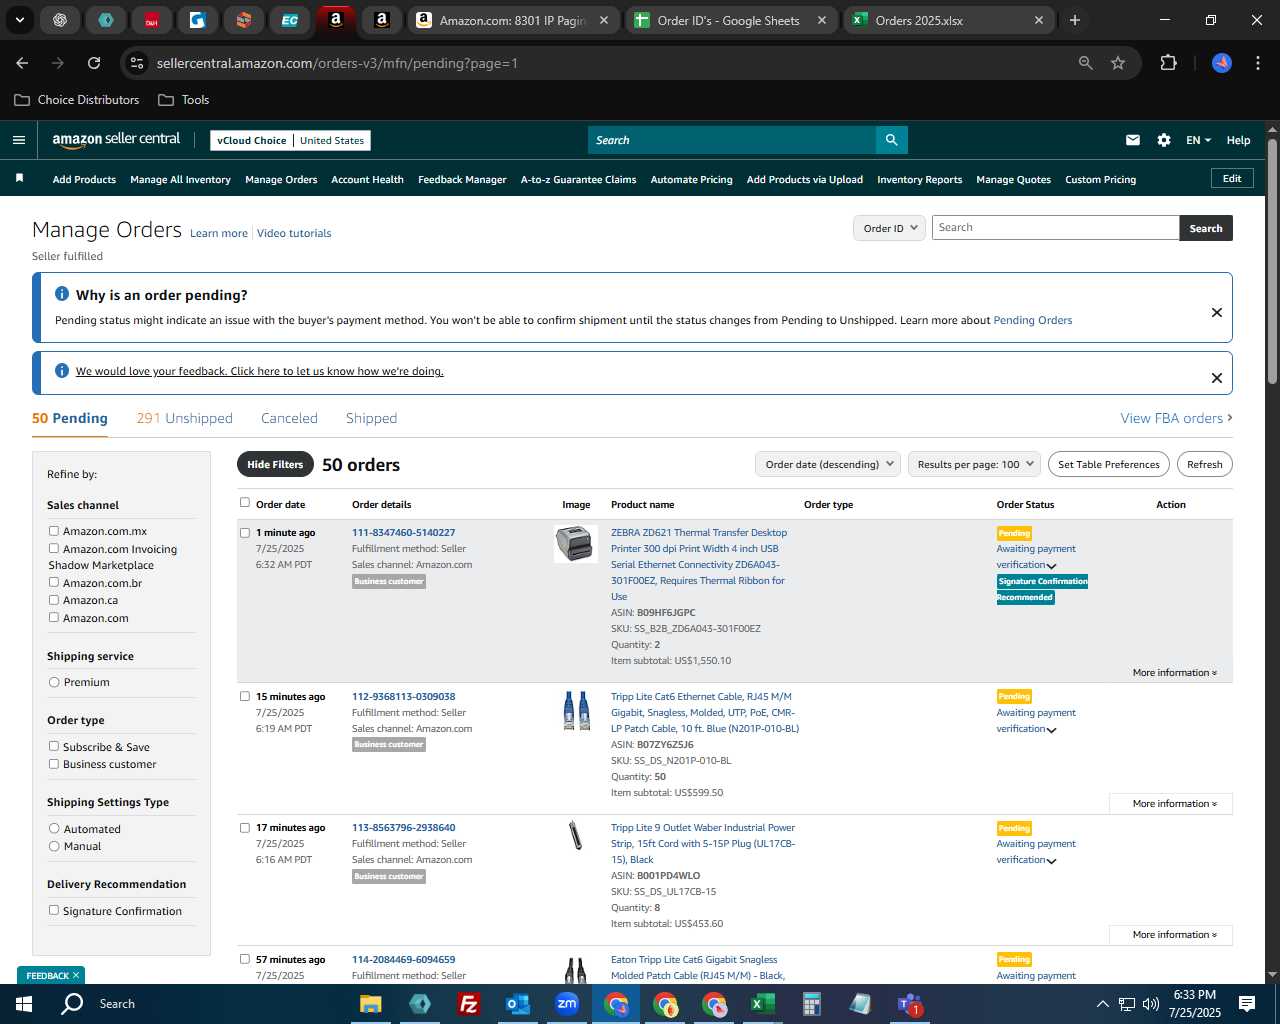Click the zoom magnifier icon in the address bar
1280x1024 pixels.
1086,63
